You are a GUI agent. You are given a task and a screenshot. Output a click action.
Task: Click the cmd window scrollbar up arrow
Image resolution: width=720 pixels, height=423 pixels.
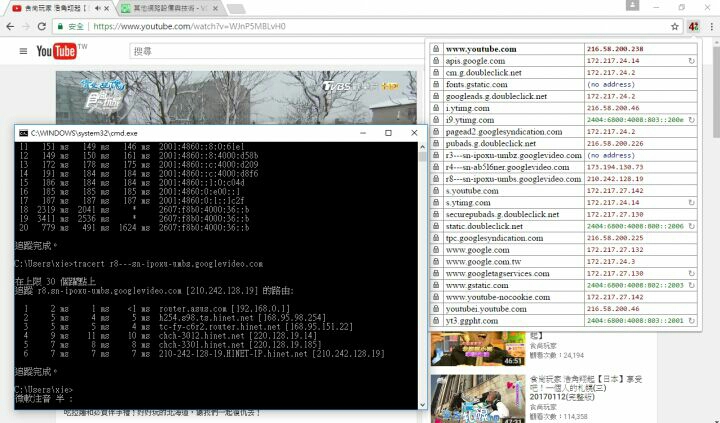tap(422, 147)
